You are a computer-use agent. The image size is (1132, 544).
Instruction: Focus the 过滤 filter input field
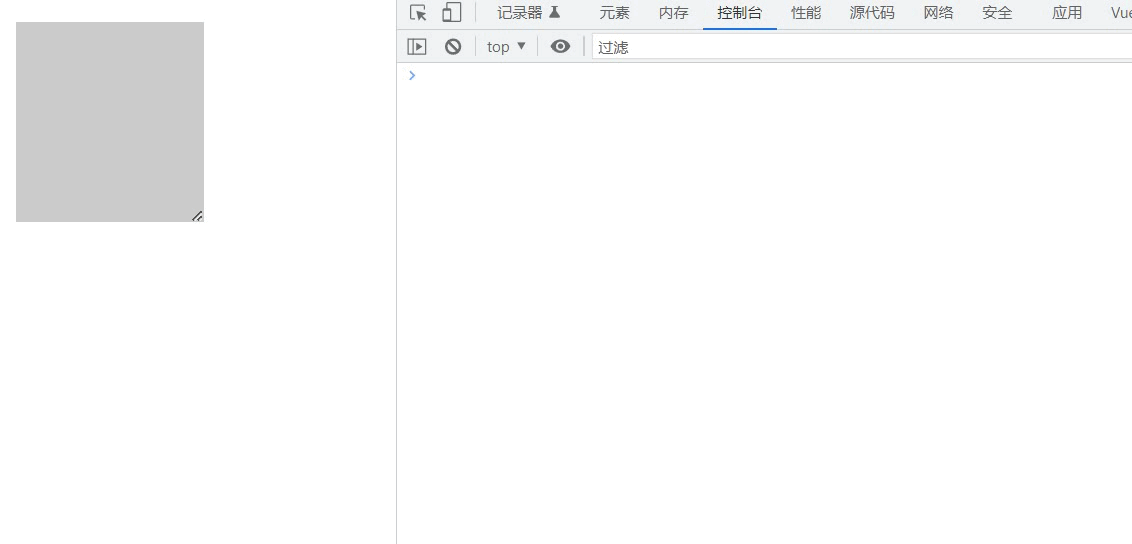[x=862, y=47]
